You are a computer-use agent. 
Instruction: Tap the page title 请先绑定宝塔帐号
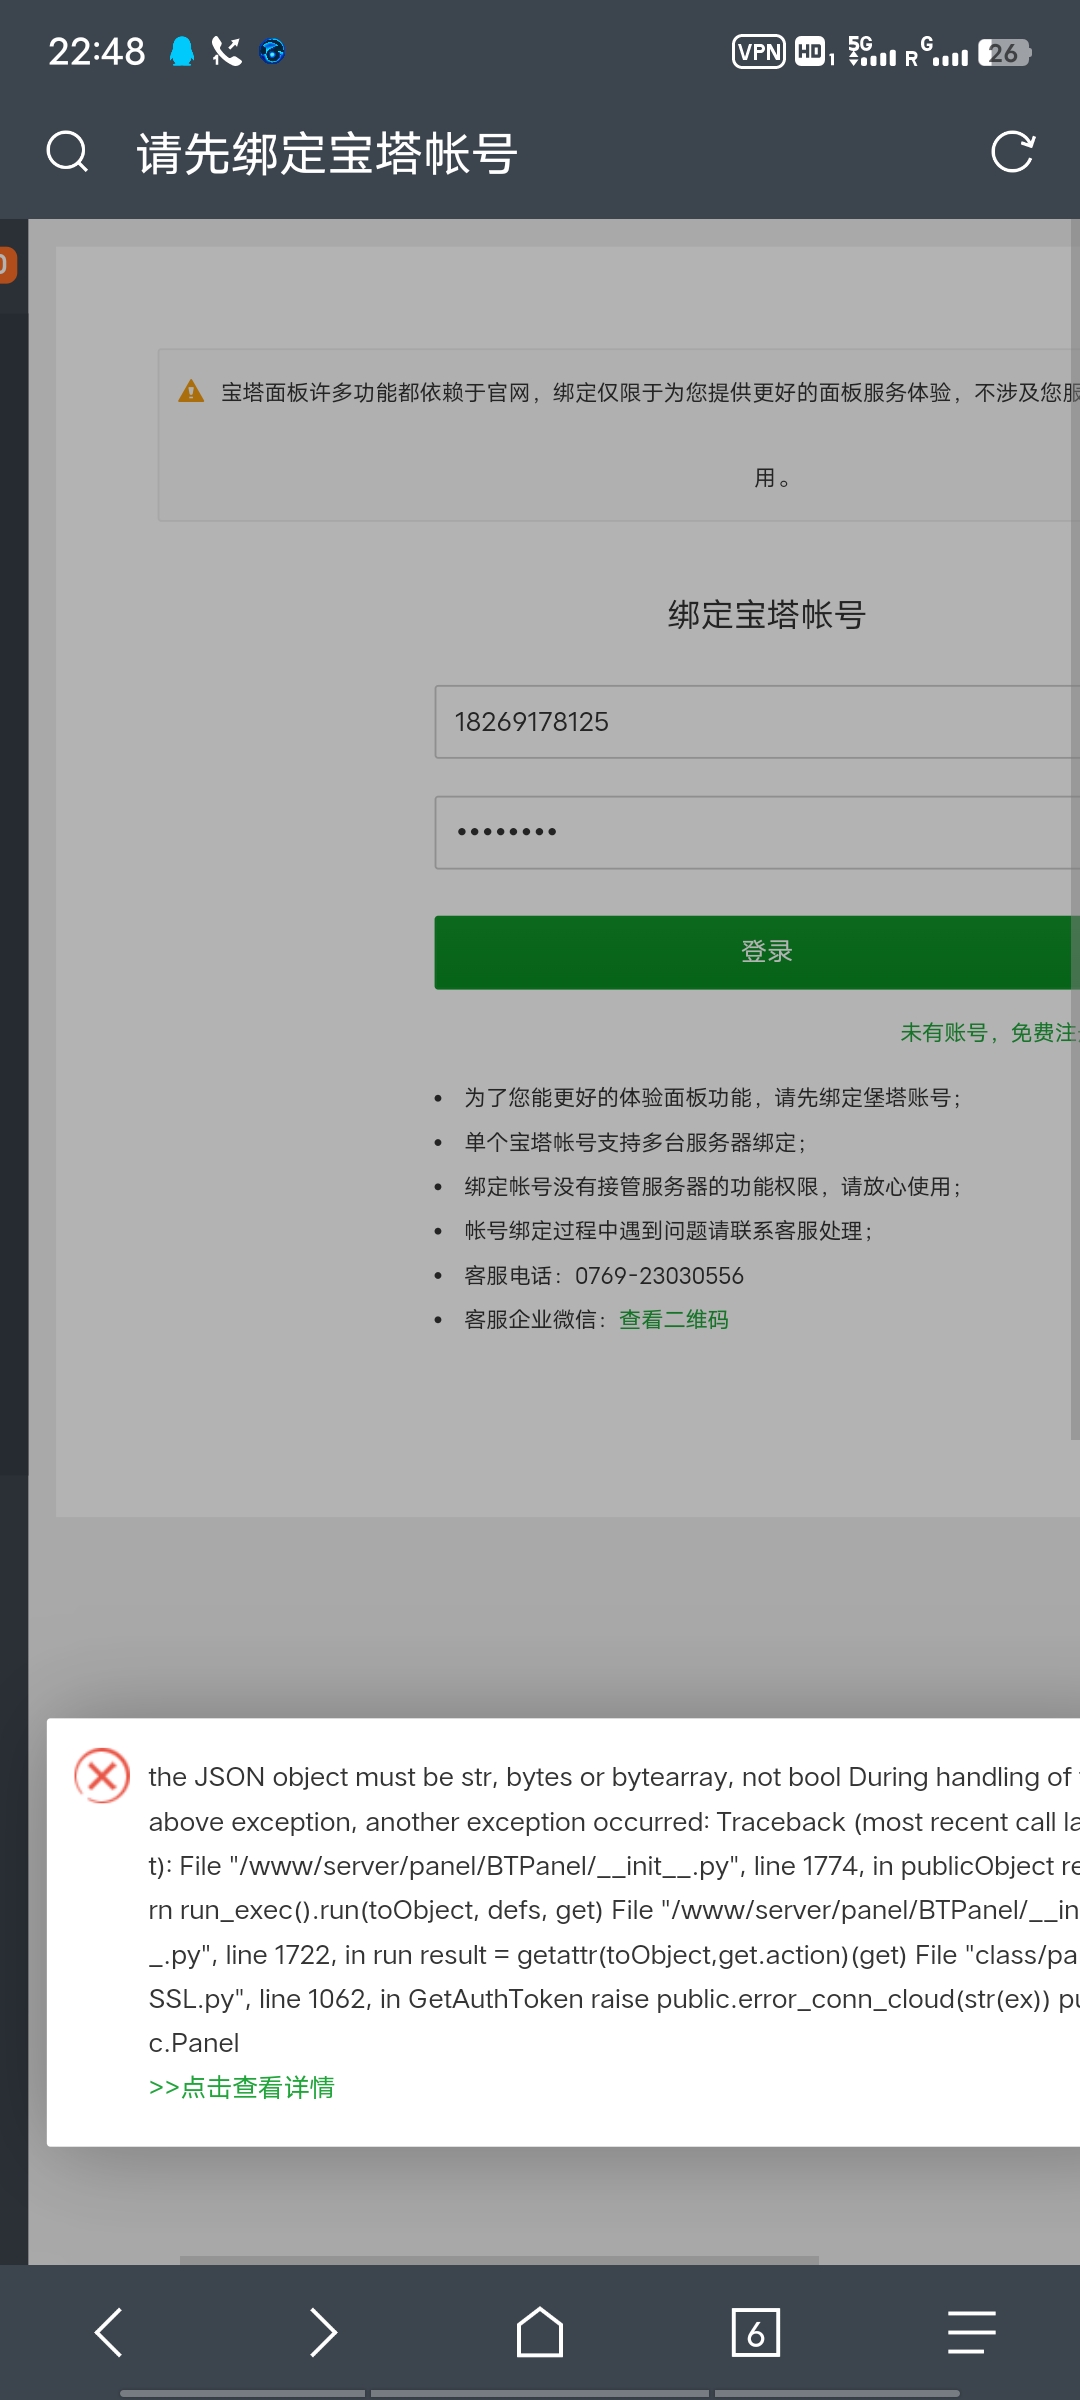[x=327, y=153]
